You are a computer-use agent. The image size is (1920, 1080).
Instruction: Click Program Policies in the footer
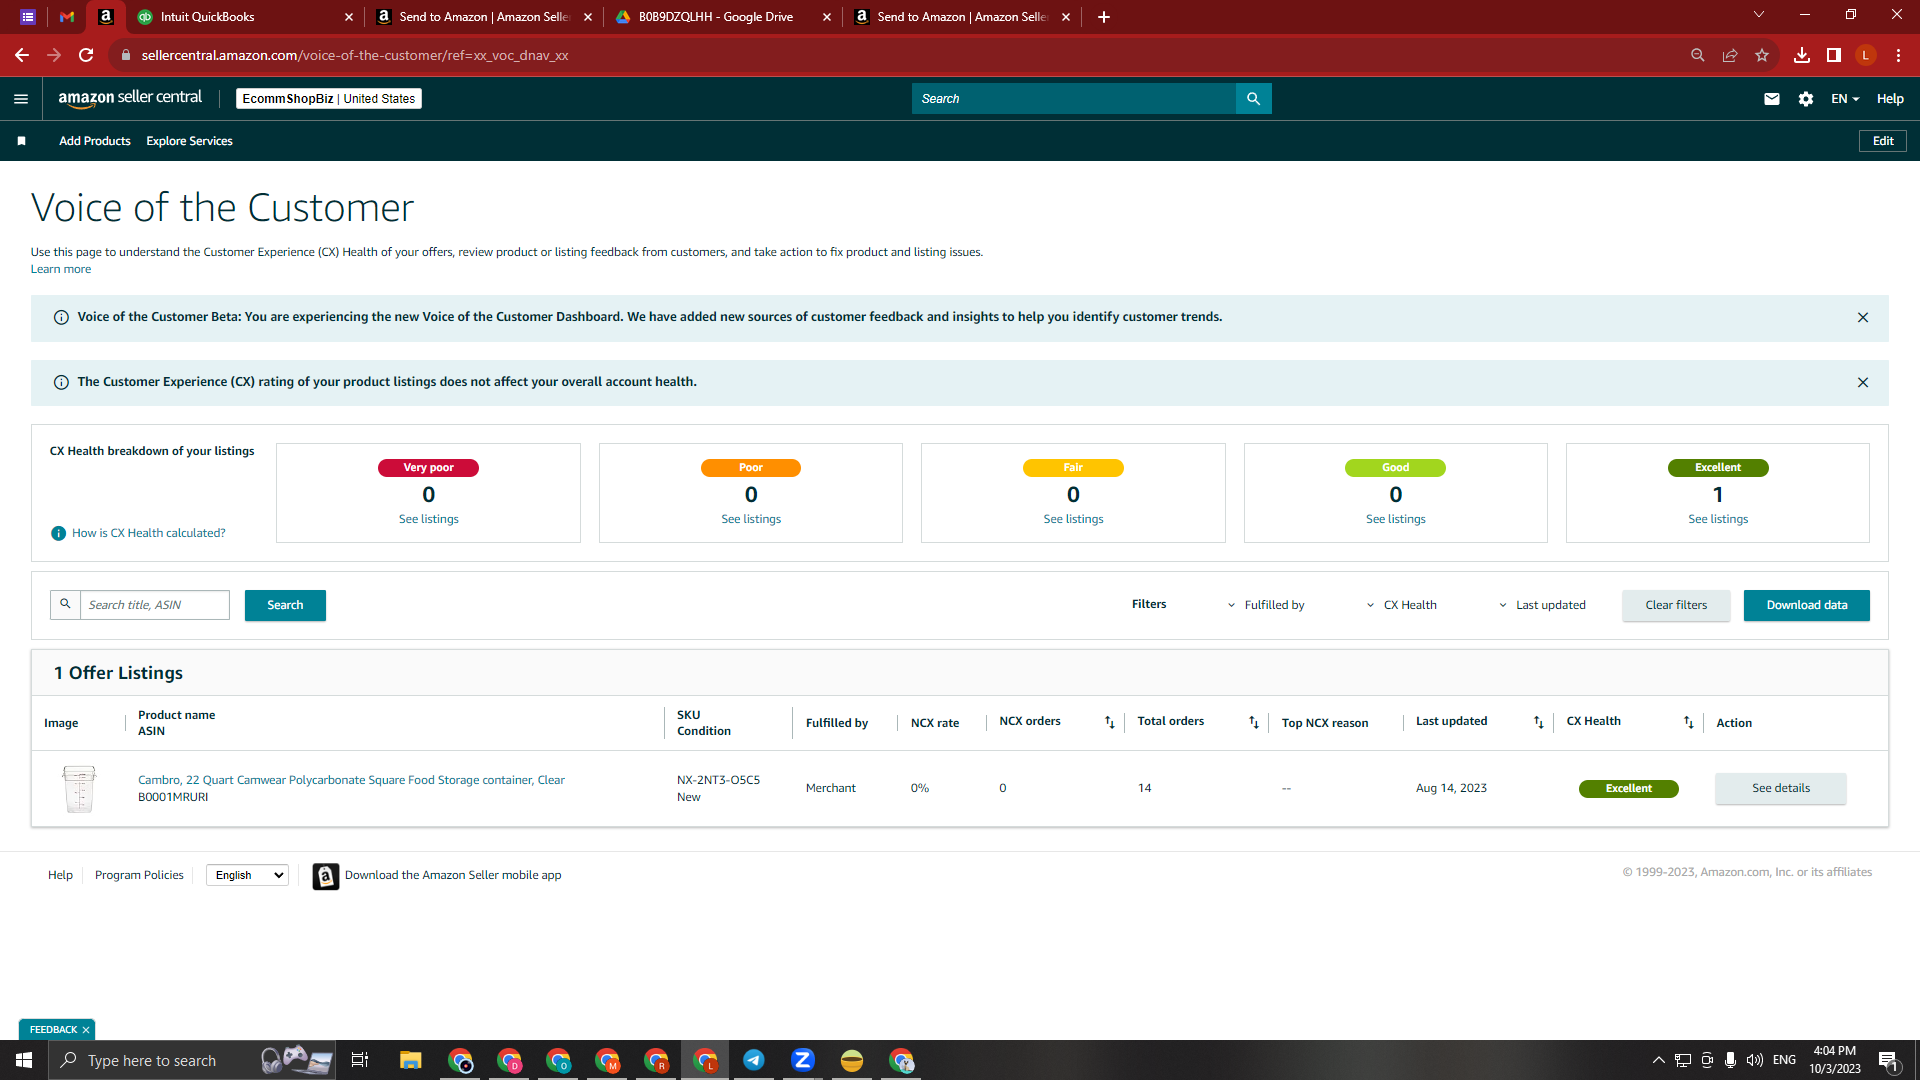[139, 876]
